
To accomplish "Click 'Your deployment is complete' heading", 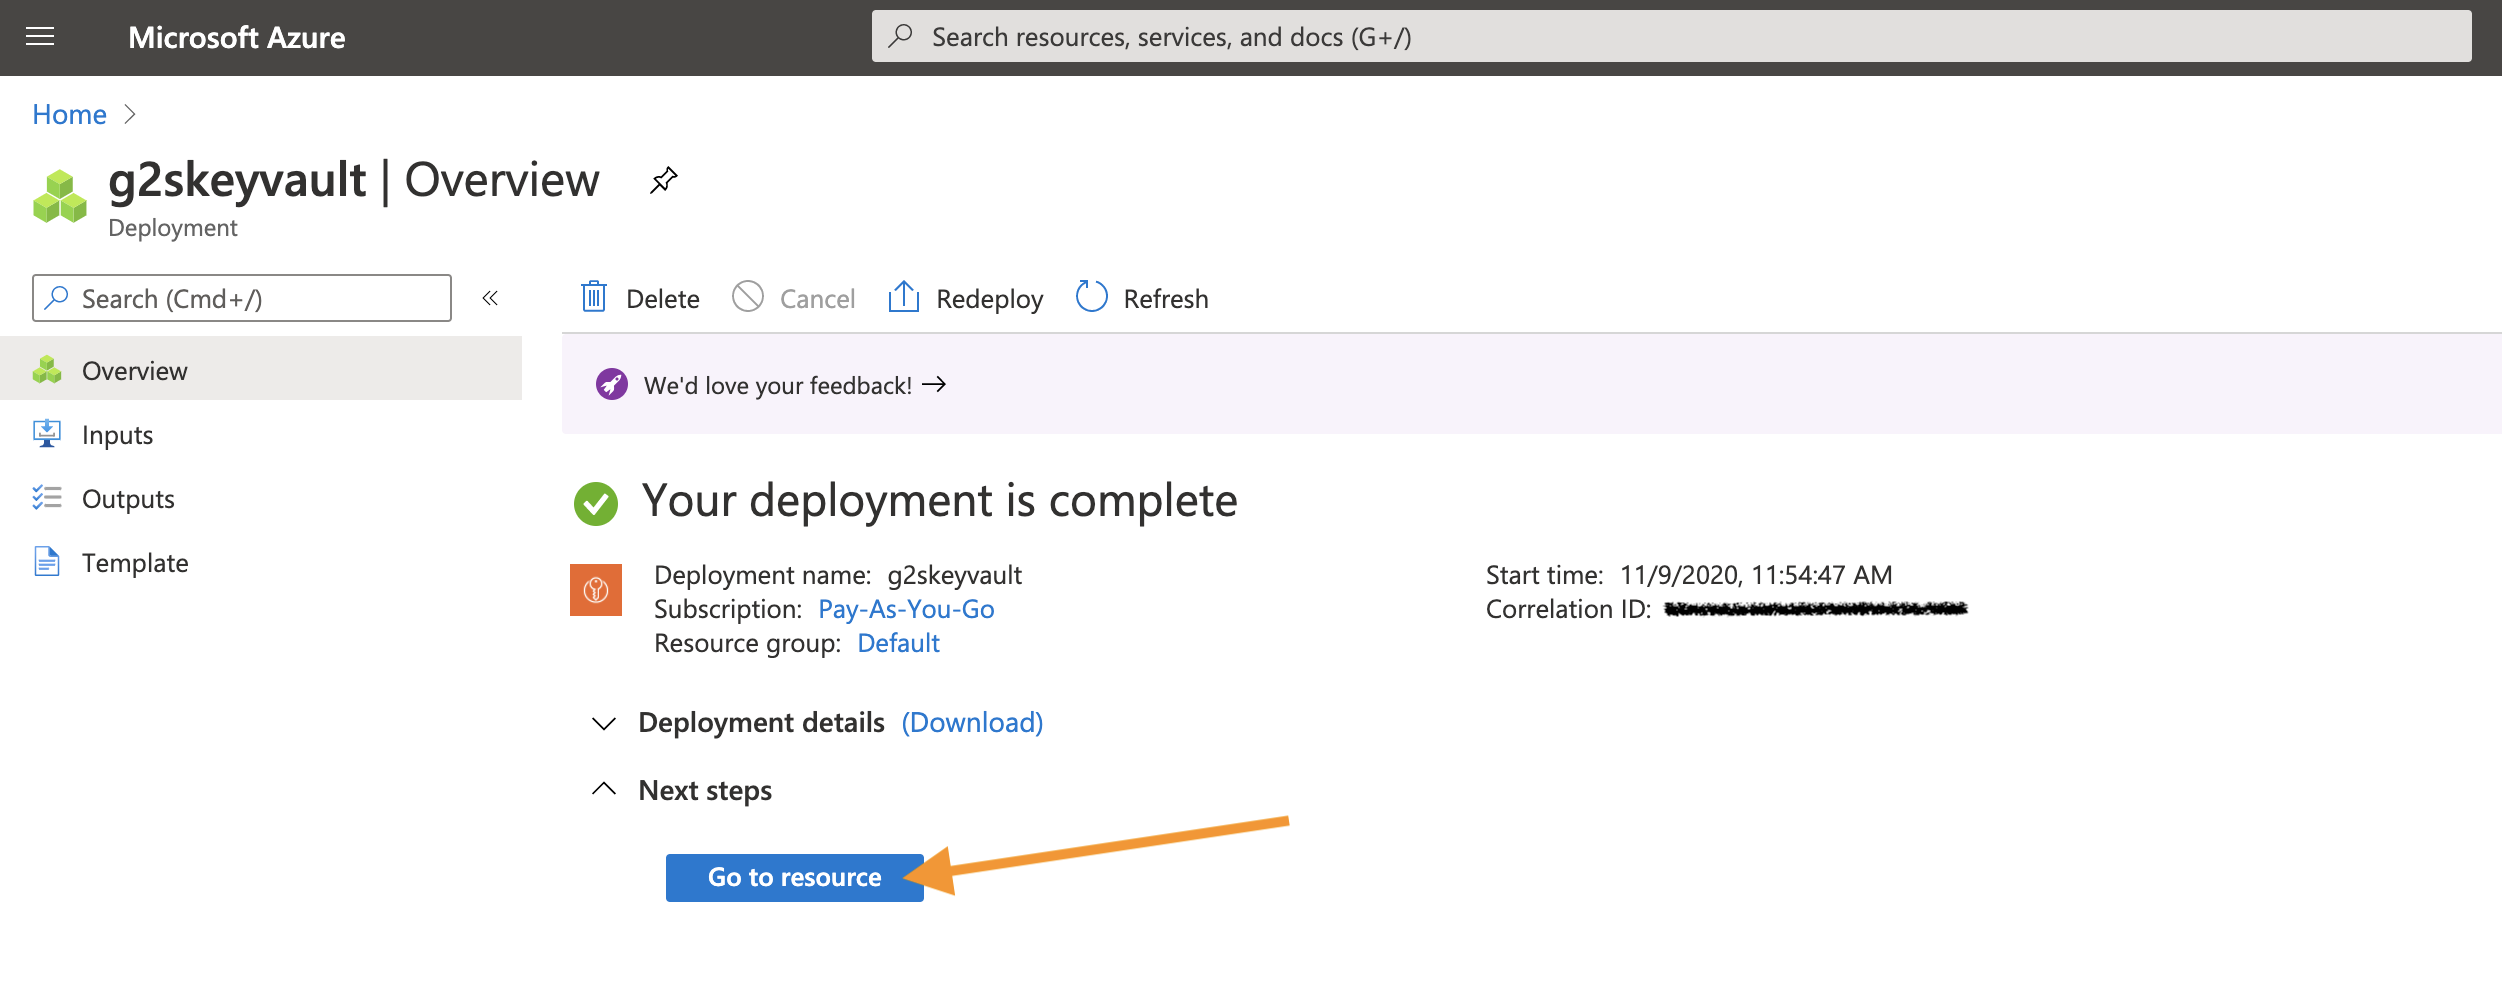I will pyautogui.click(x=939, y=501).
